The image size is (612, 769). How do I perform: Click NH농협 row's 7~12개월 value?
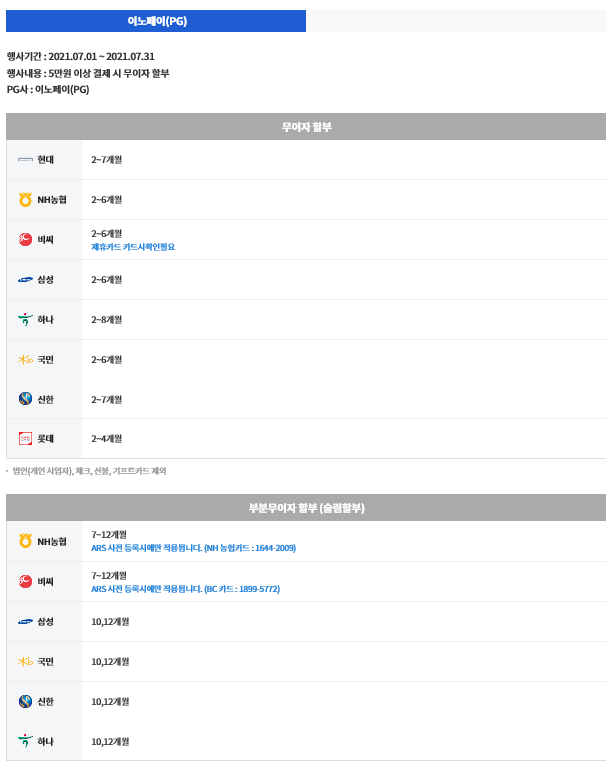[109, 535]
